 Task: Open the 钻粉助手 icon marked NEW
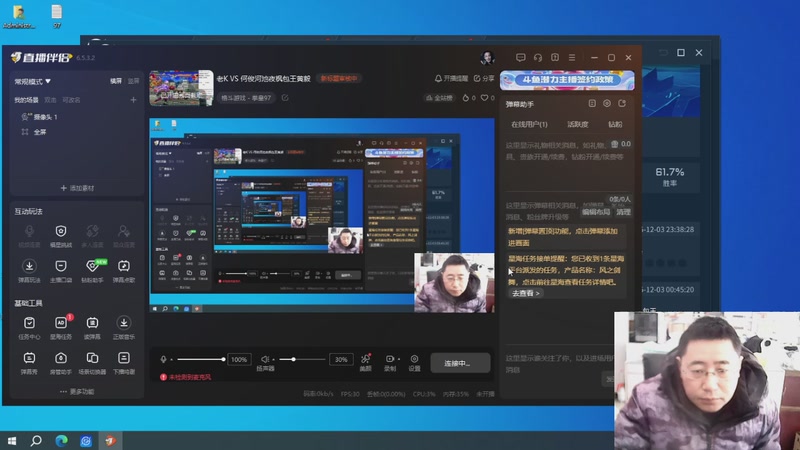pos(92,266)
